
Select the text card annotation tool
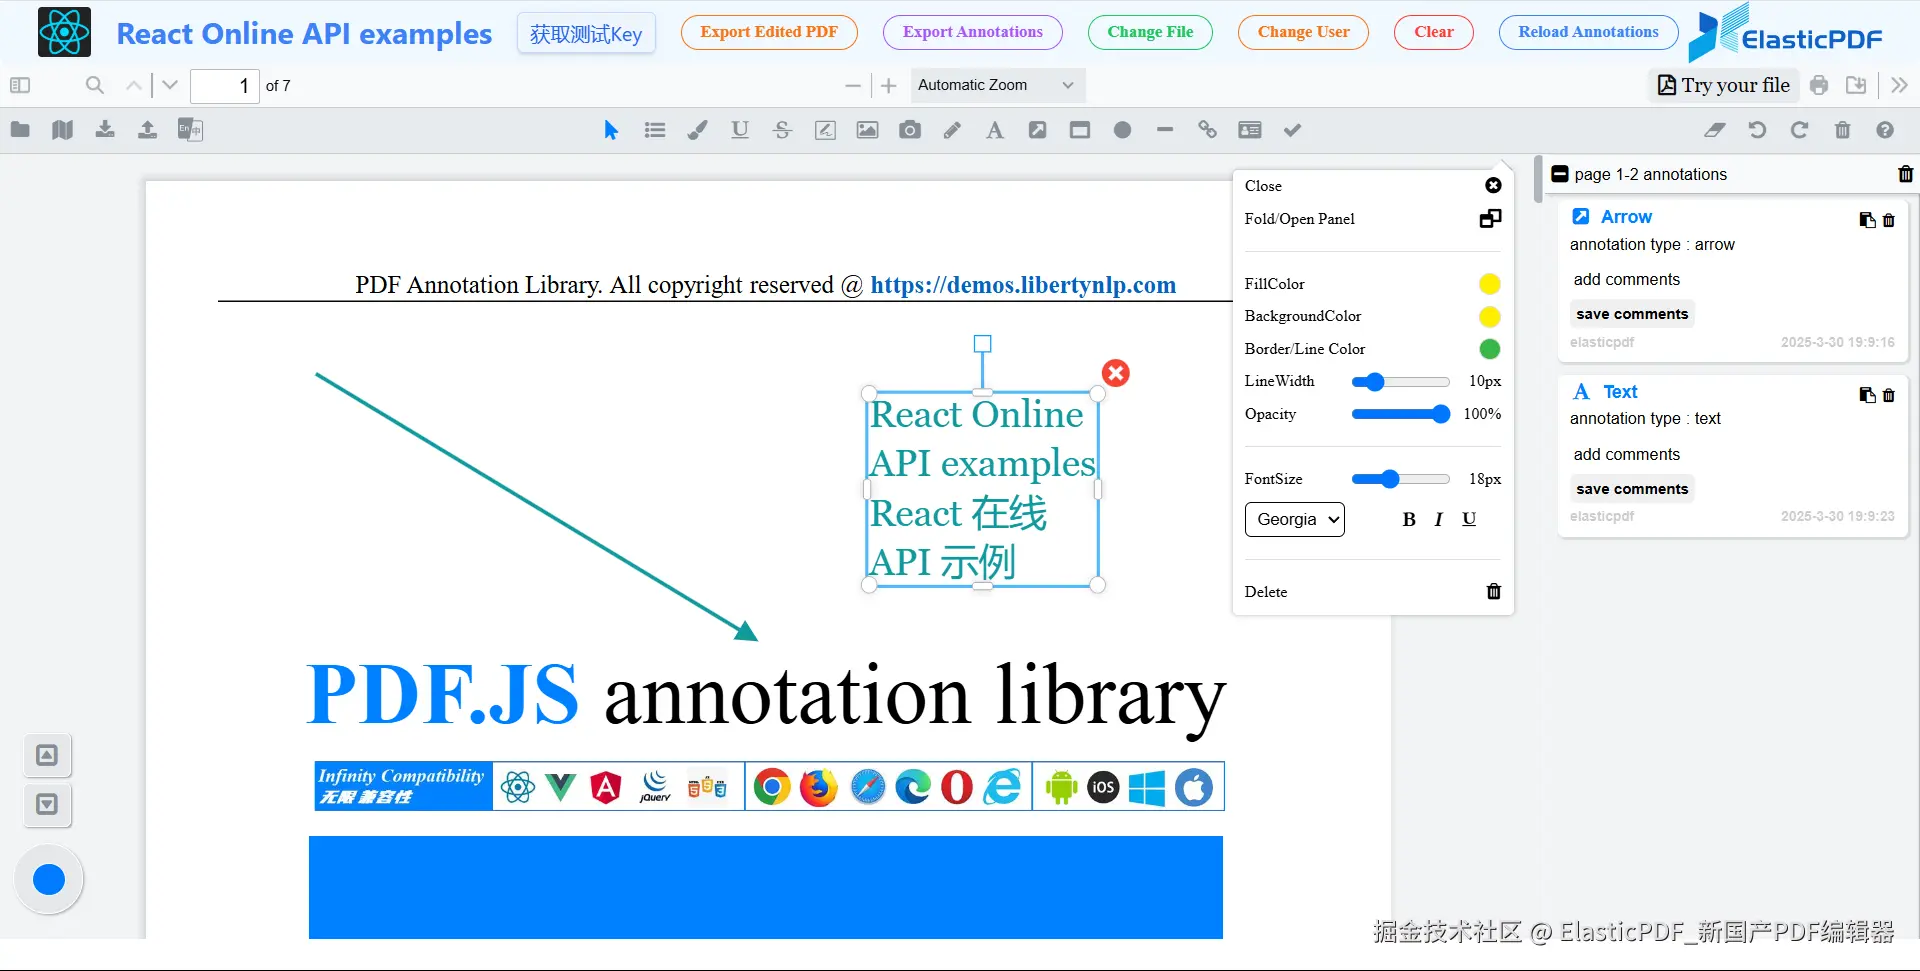[1250, 130]
